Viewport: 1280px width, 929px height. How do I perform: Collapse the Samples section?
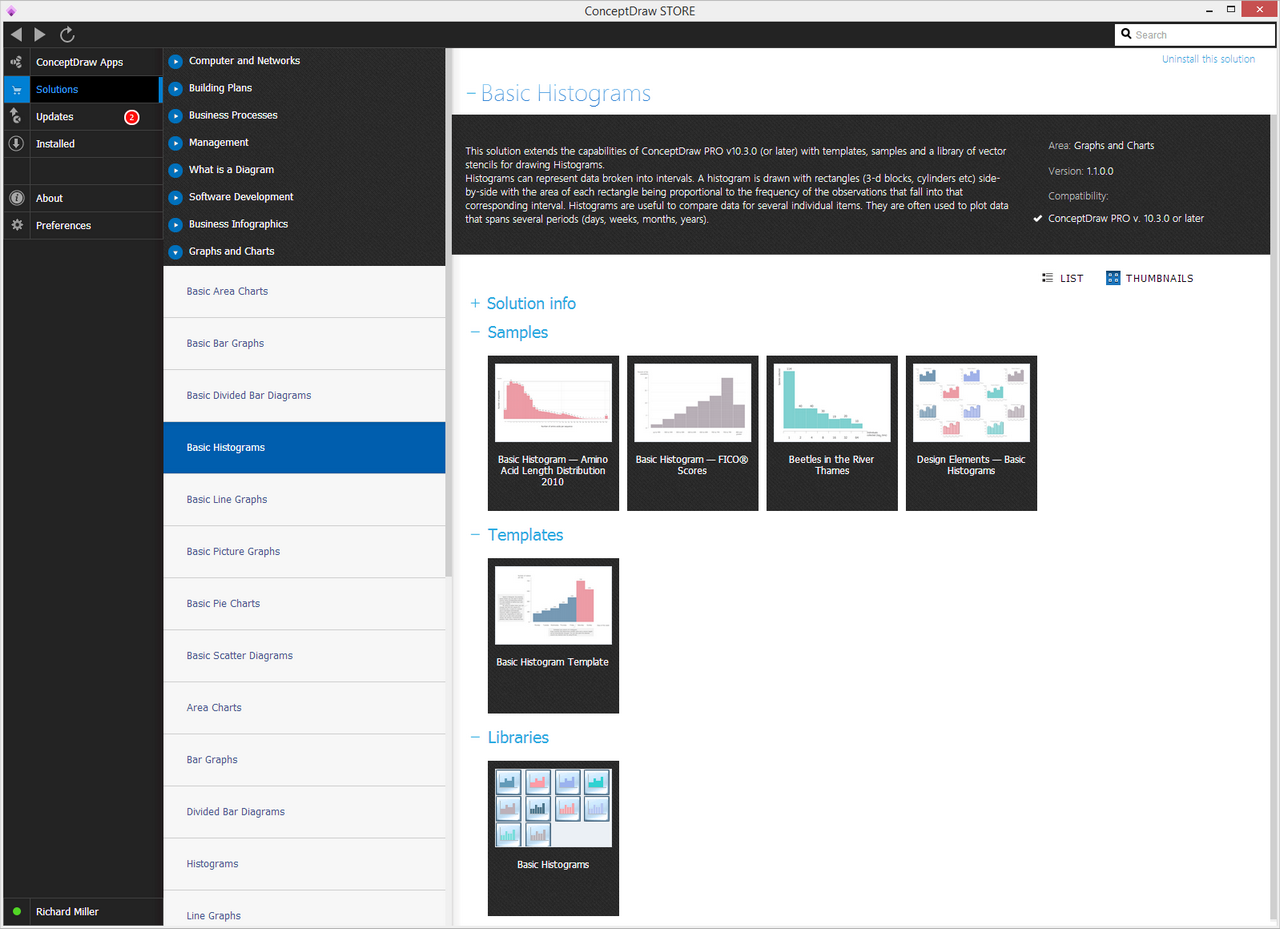click(x=475, y=333)
